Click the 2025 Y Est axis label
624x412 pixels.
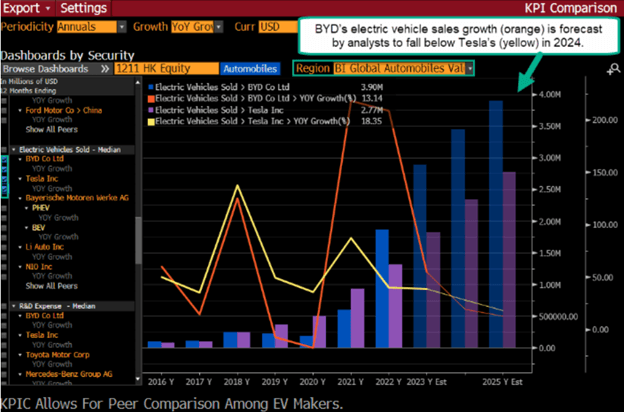point(502,382)
